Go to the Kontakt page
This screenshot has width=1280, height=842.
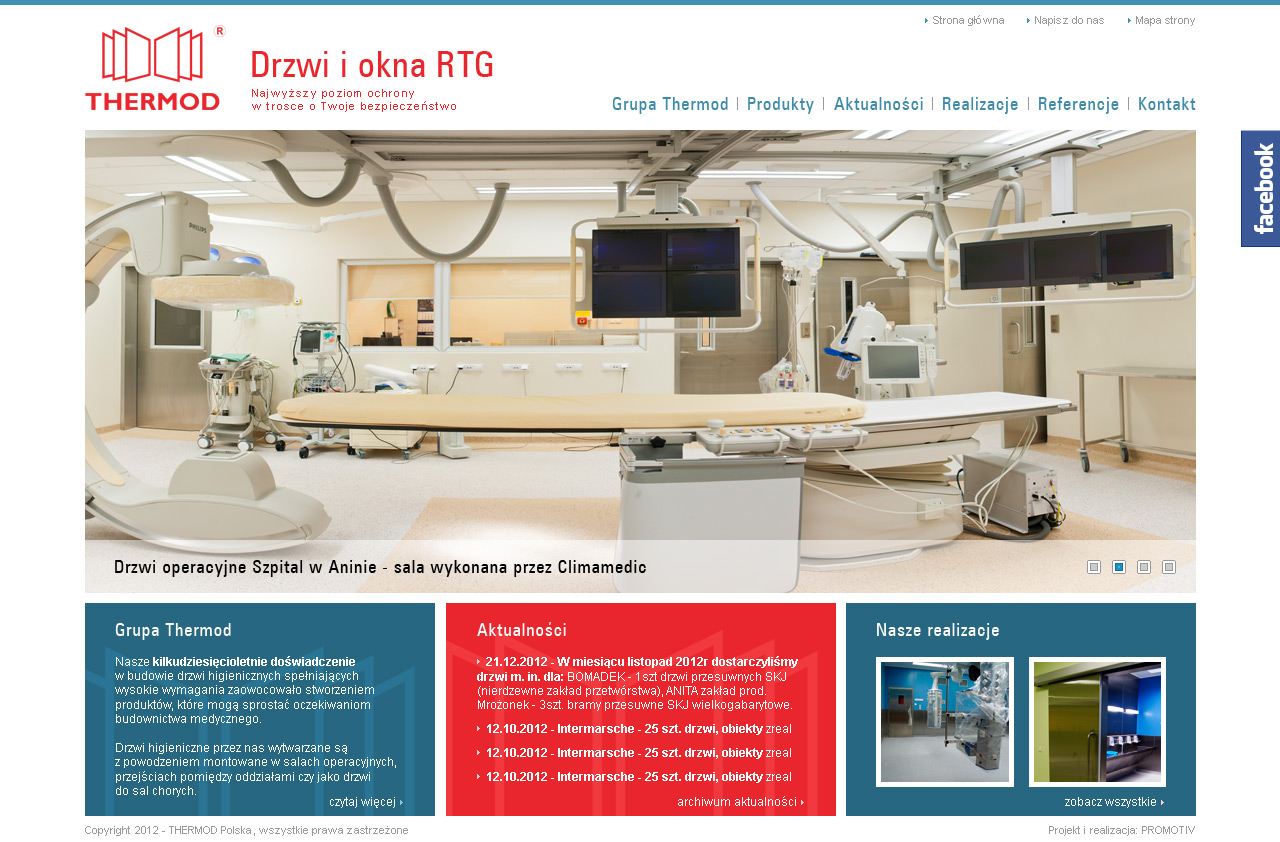click(1166, 104)
